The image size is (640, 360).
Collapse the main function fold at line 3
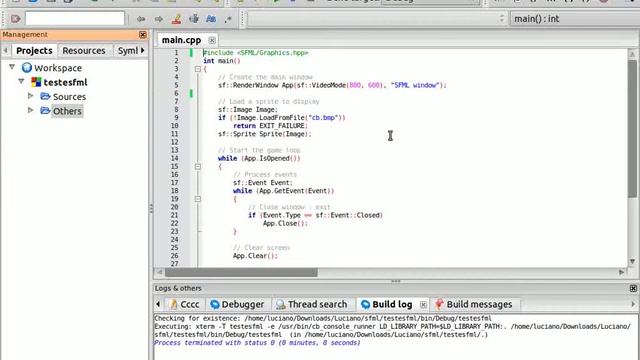click(x=198, y=69)
